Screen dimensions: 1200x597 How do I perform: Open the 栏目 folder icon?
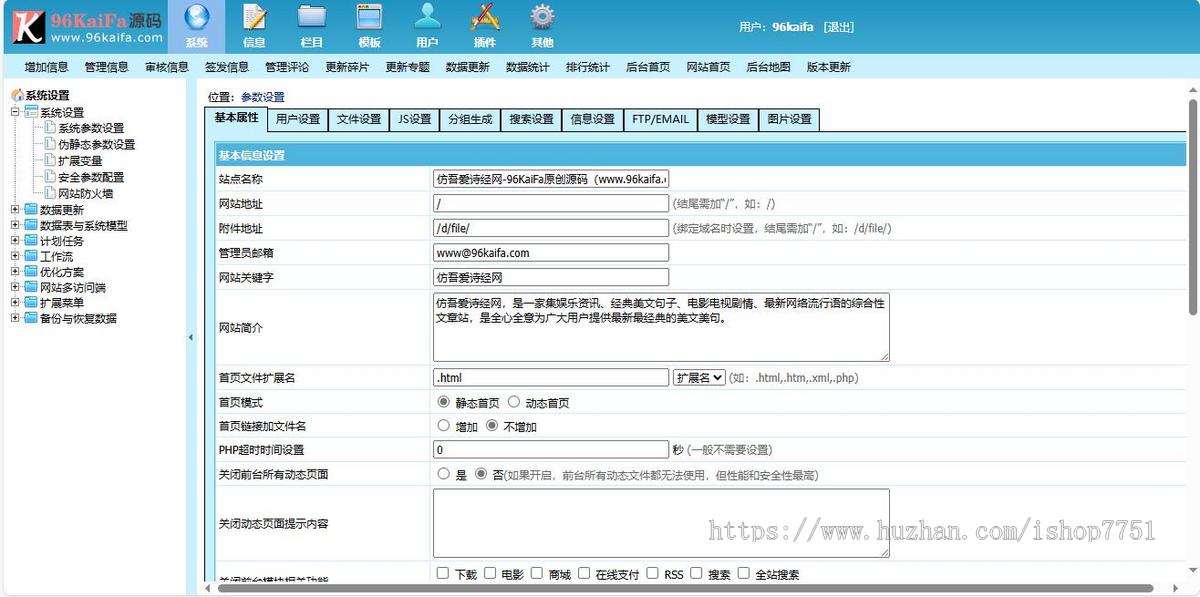click(312, 17)
